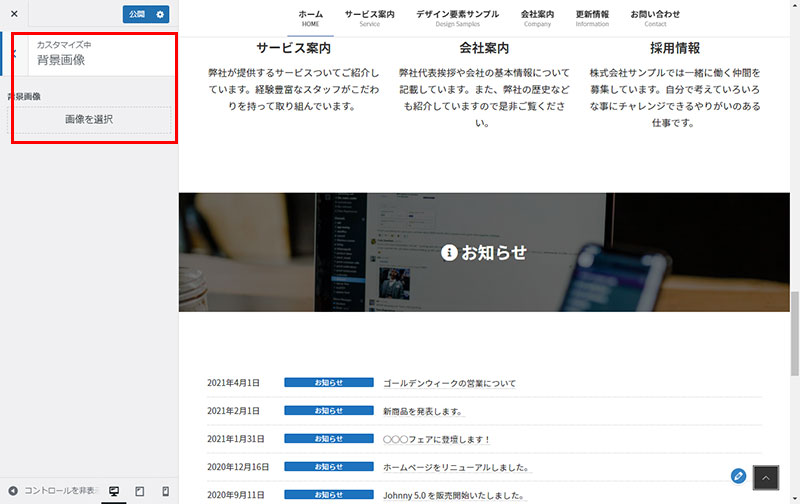
Task: Hide controls with コントロールを非表示 arrow
Action: click(x=13, y=491)
